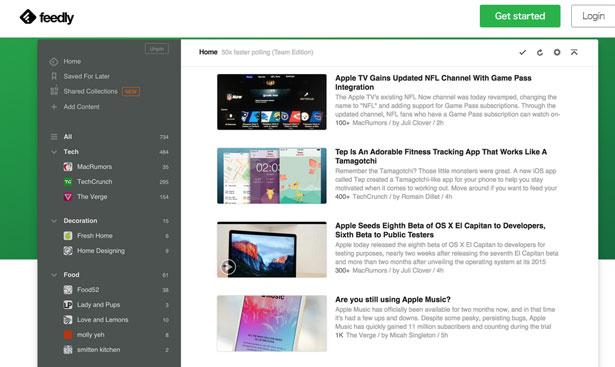Image resolution: width=615 pixels, height=367 pixels.
Task: Open Apple Seeds Eighth Beta headline
Action: [x=440, y=230]
